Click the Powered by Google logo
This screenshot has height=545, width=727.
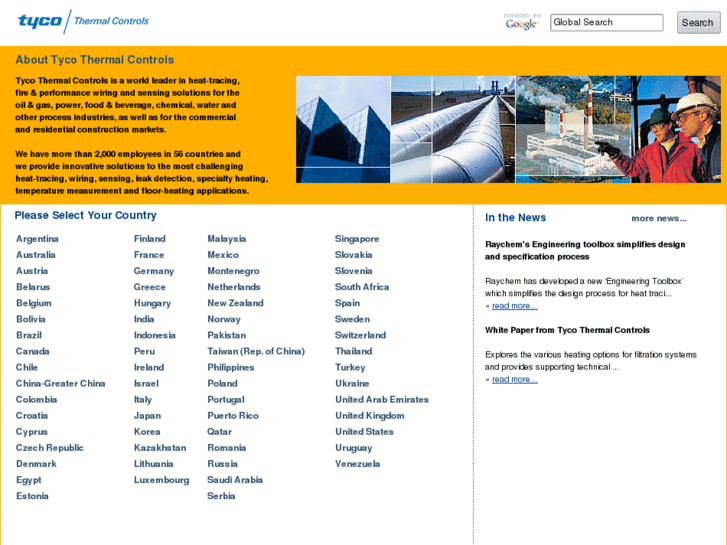(522, 22)
